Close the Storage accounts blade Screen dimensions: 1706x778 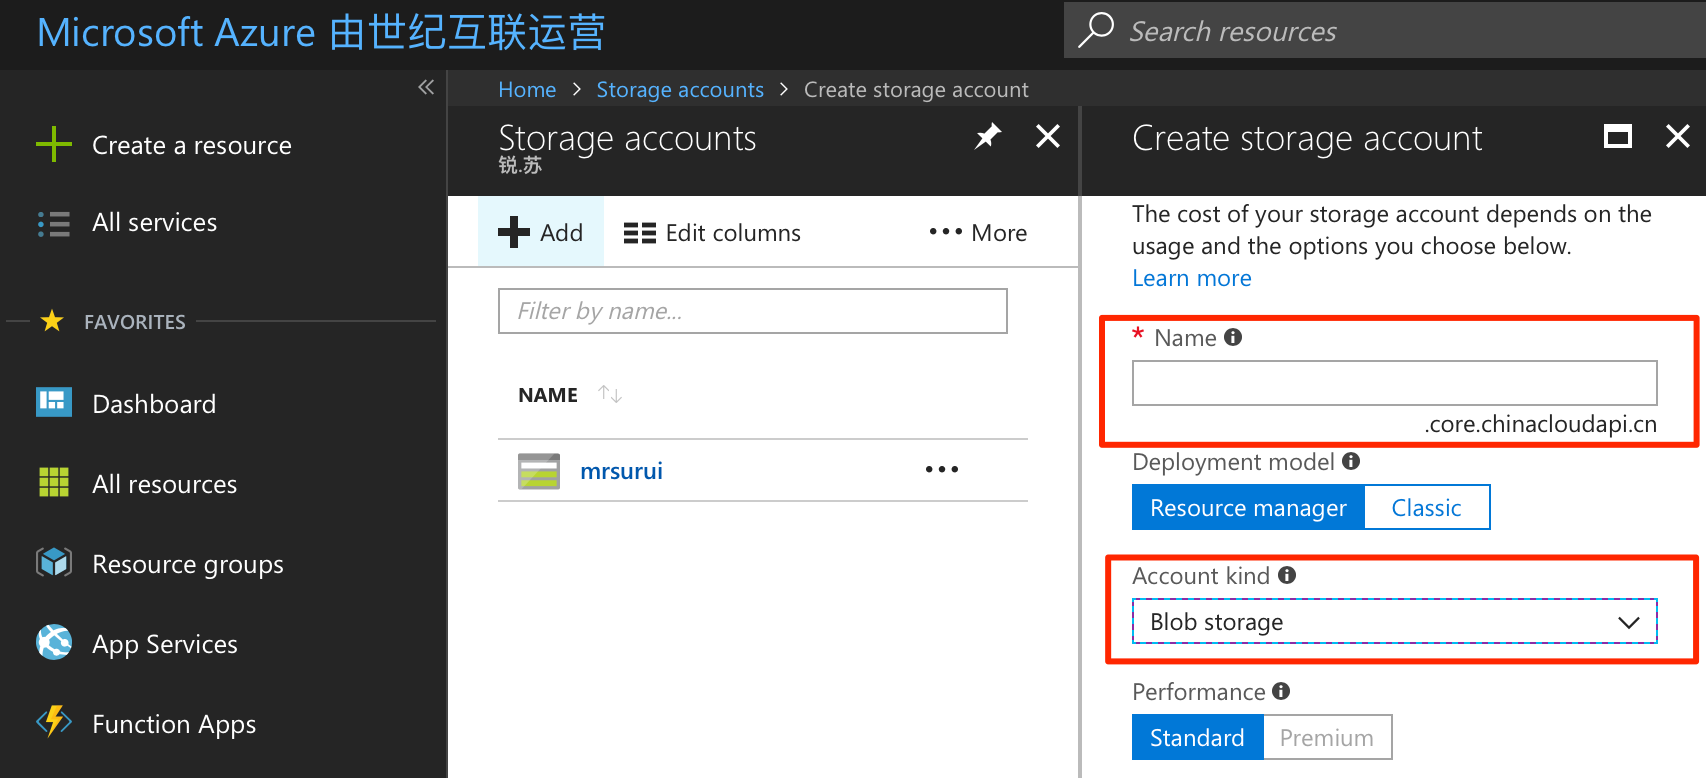(x=1048, y=136)
